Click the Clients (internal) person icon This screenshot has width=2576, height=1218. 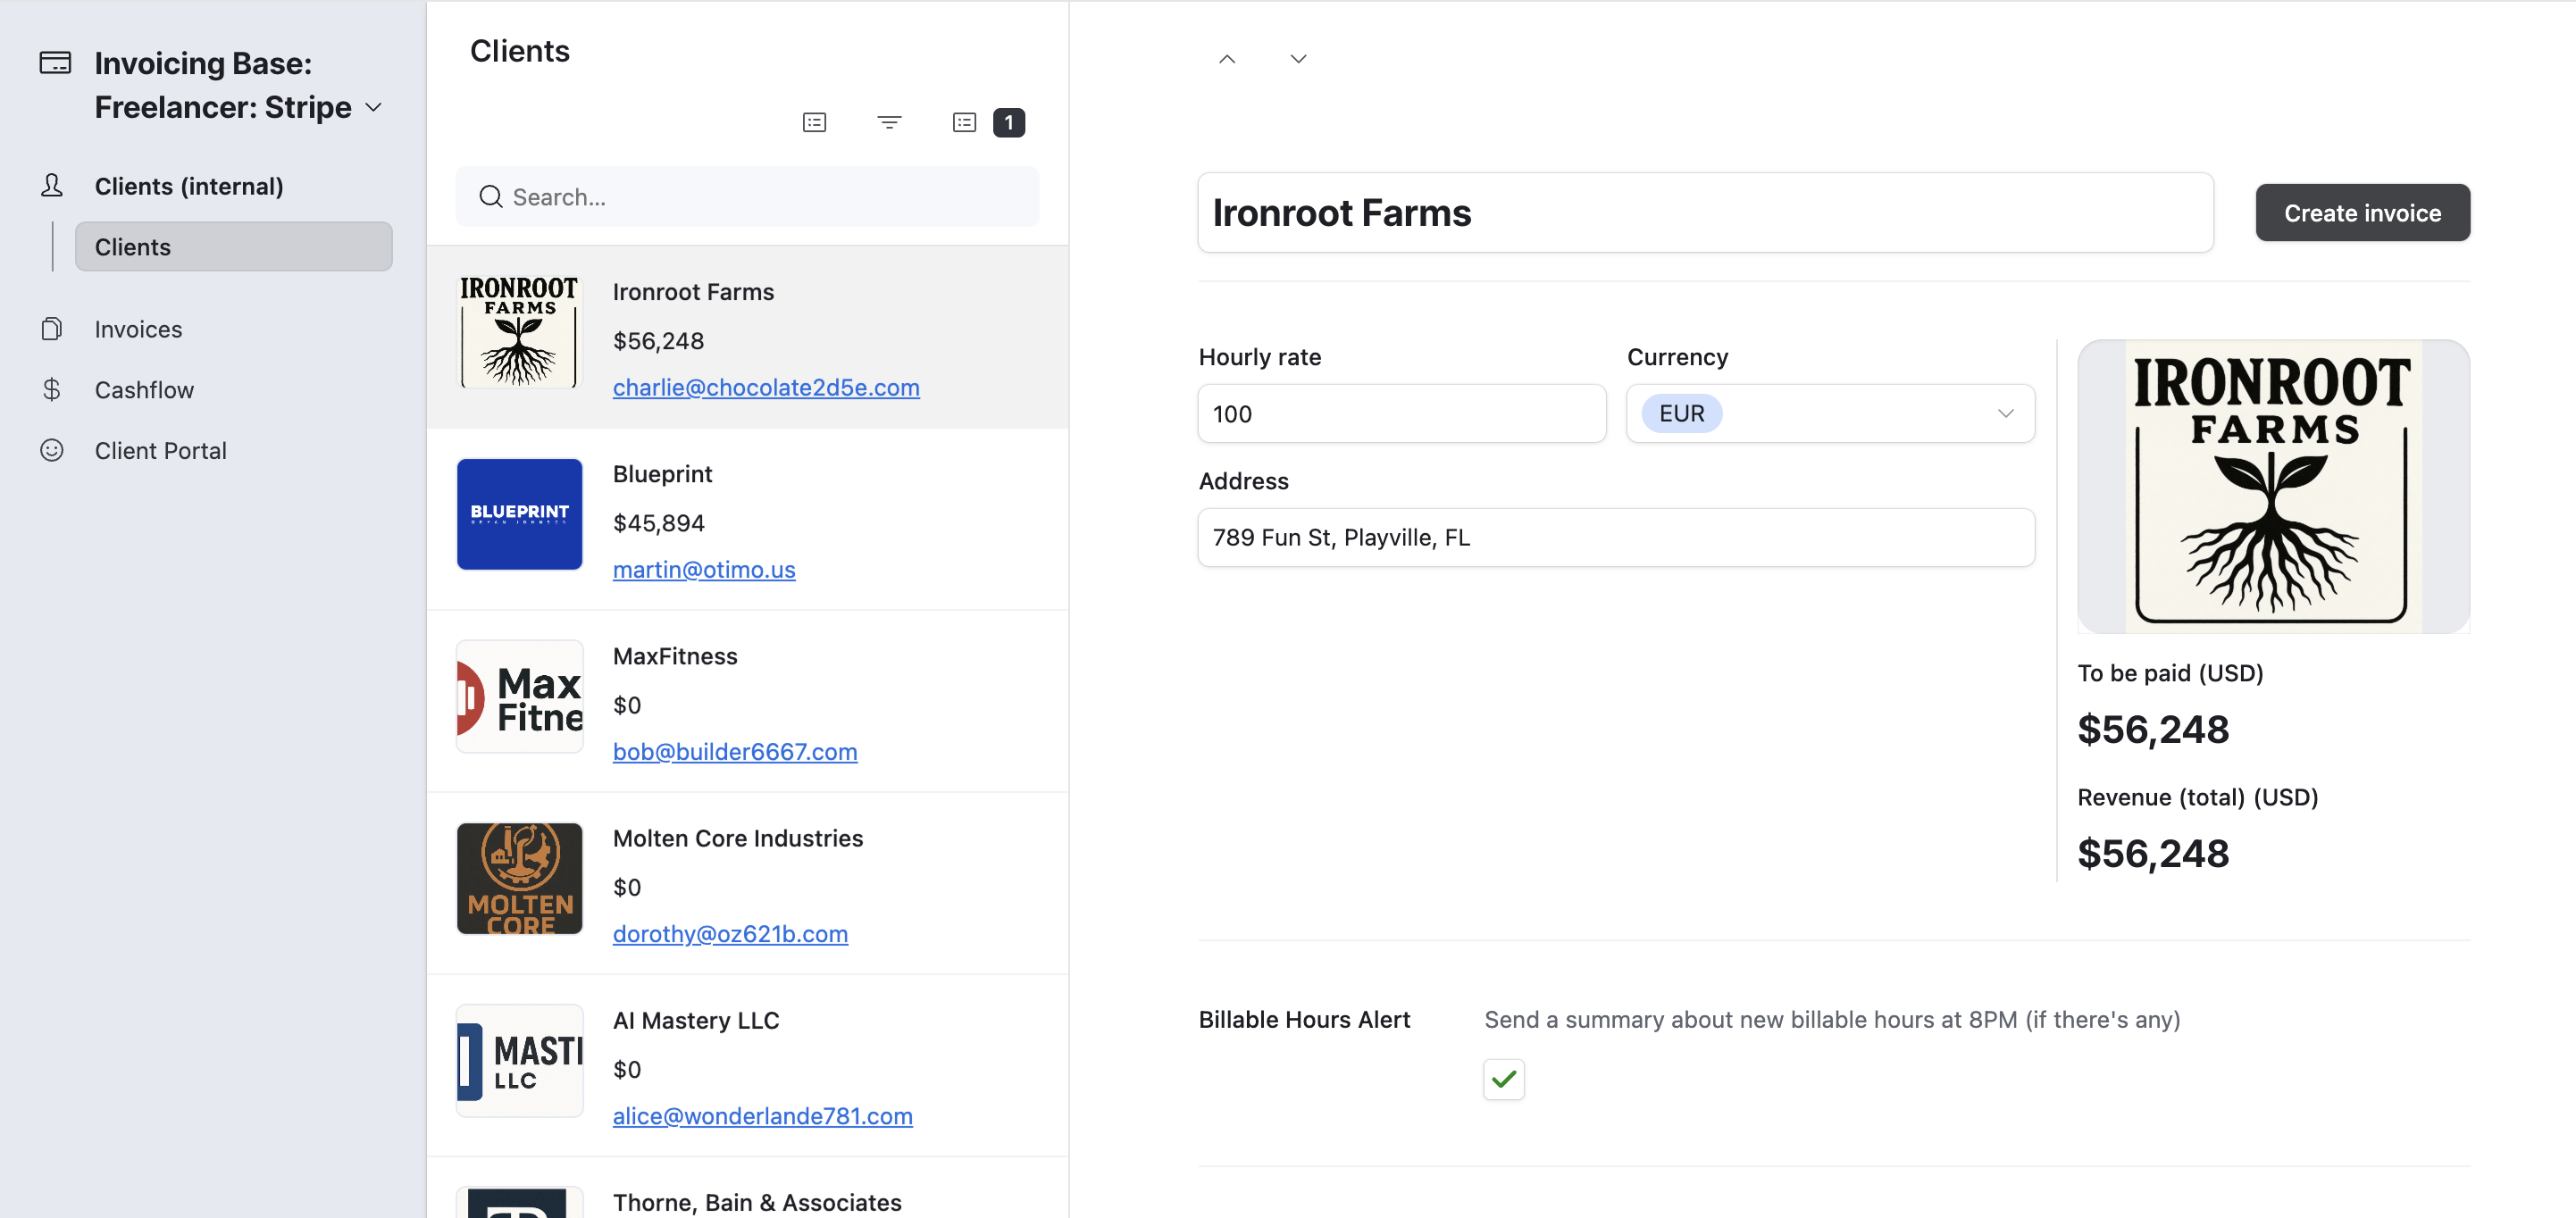tap(52, 186)
